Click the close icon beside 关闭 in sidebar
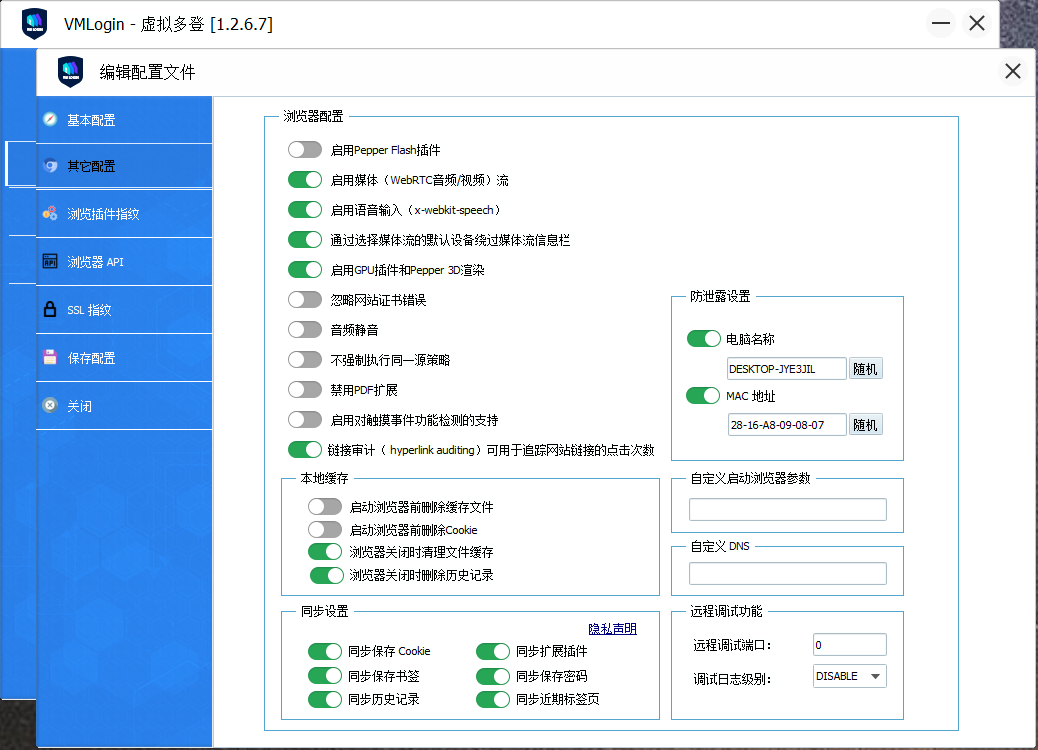This screenshot has width=1038, height=750. click(50, 405)
